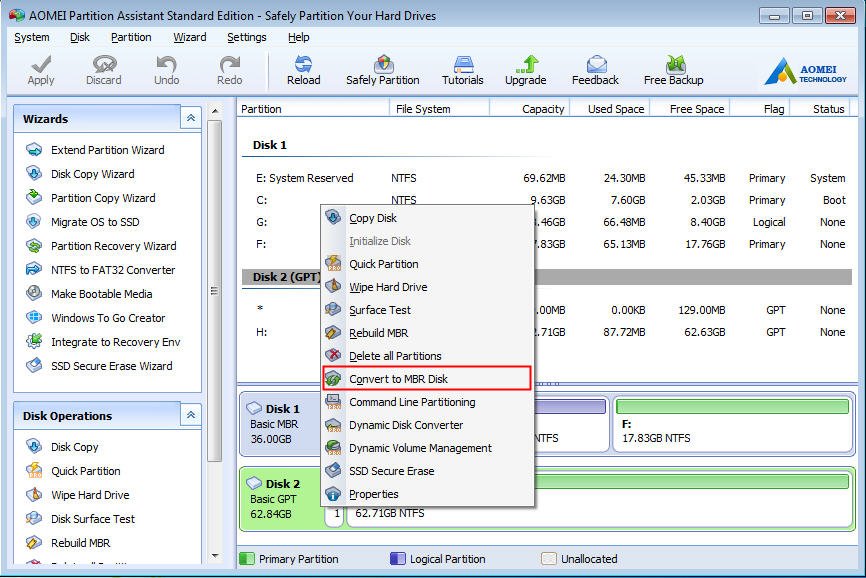The width and height of the screenshot is (866, 578).
Task: Sort by the File System column header
Action: point(440,109)
